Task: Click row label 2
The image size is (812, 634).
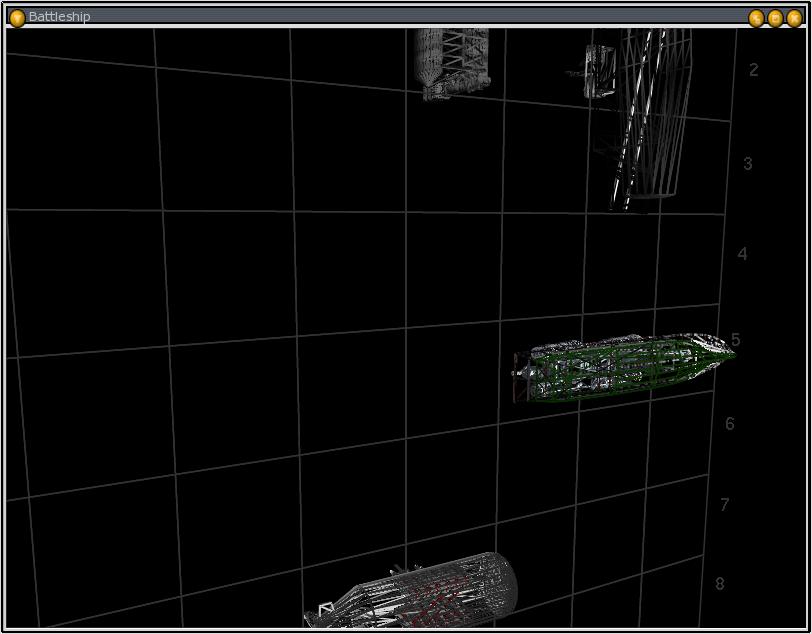Action: [753, 69]
